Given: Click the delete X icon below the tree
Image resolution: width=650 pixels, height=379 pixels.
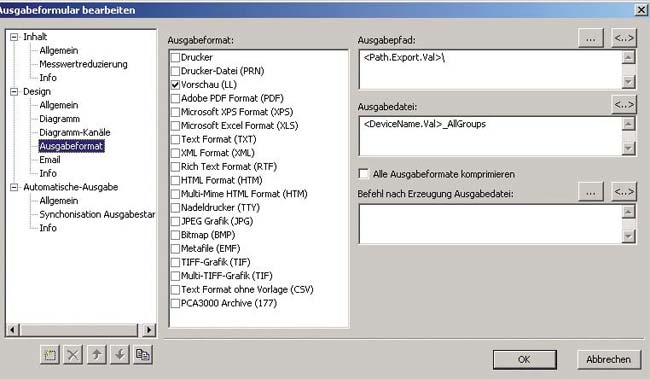Looking at the screenshot, I should tap(73, 355).
